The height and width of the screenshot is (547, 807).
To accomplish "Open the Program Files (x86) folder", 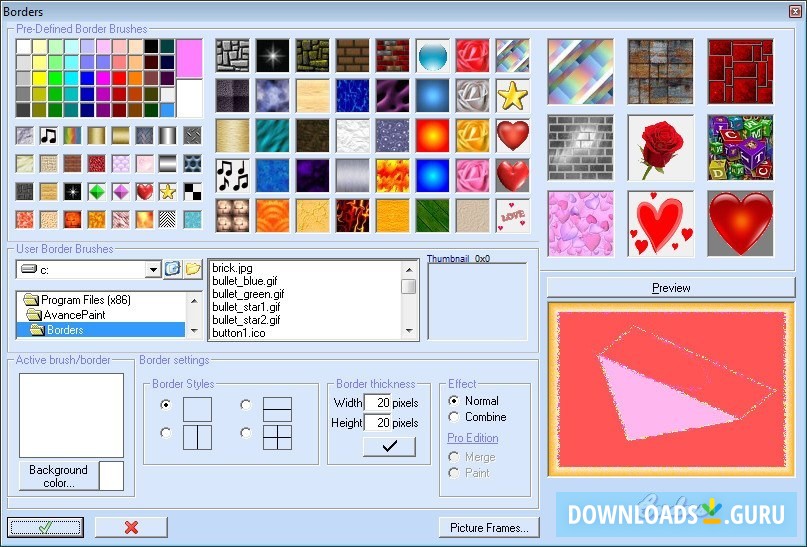I will 77,299.
